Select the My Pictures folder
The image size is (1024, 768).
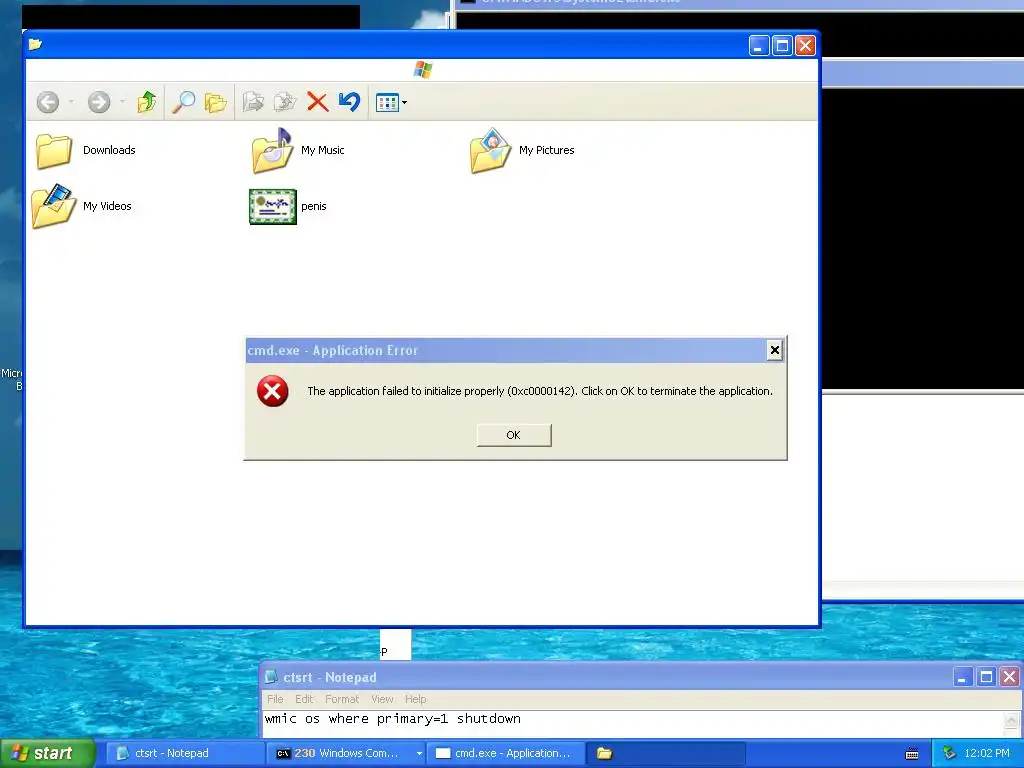pyautogui.click(x=522, y=150)
